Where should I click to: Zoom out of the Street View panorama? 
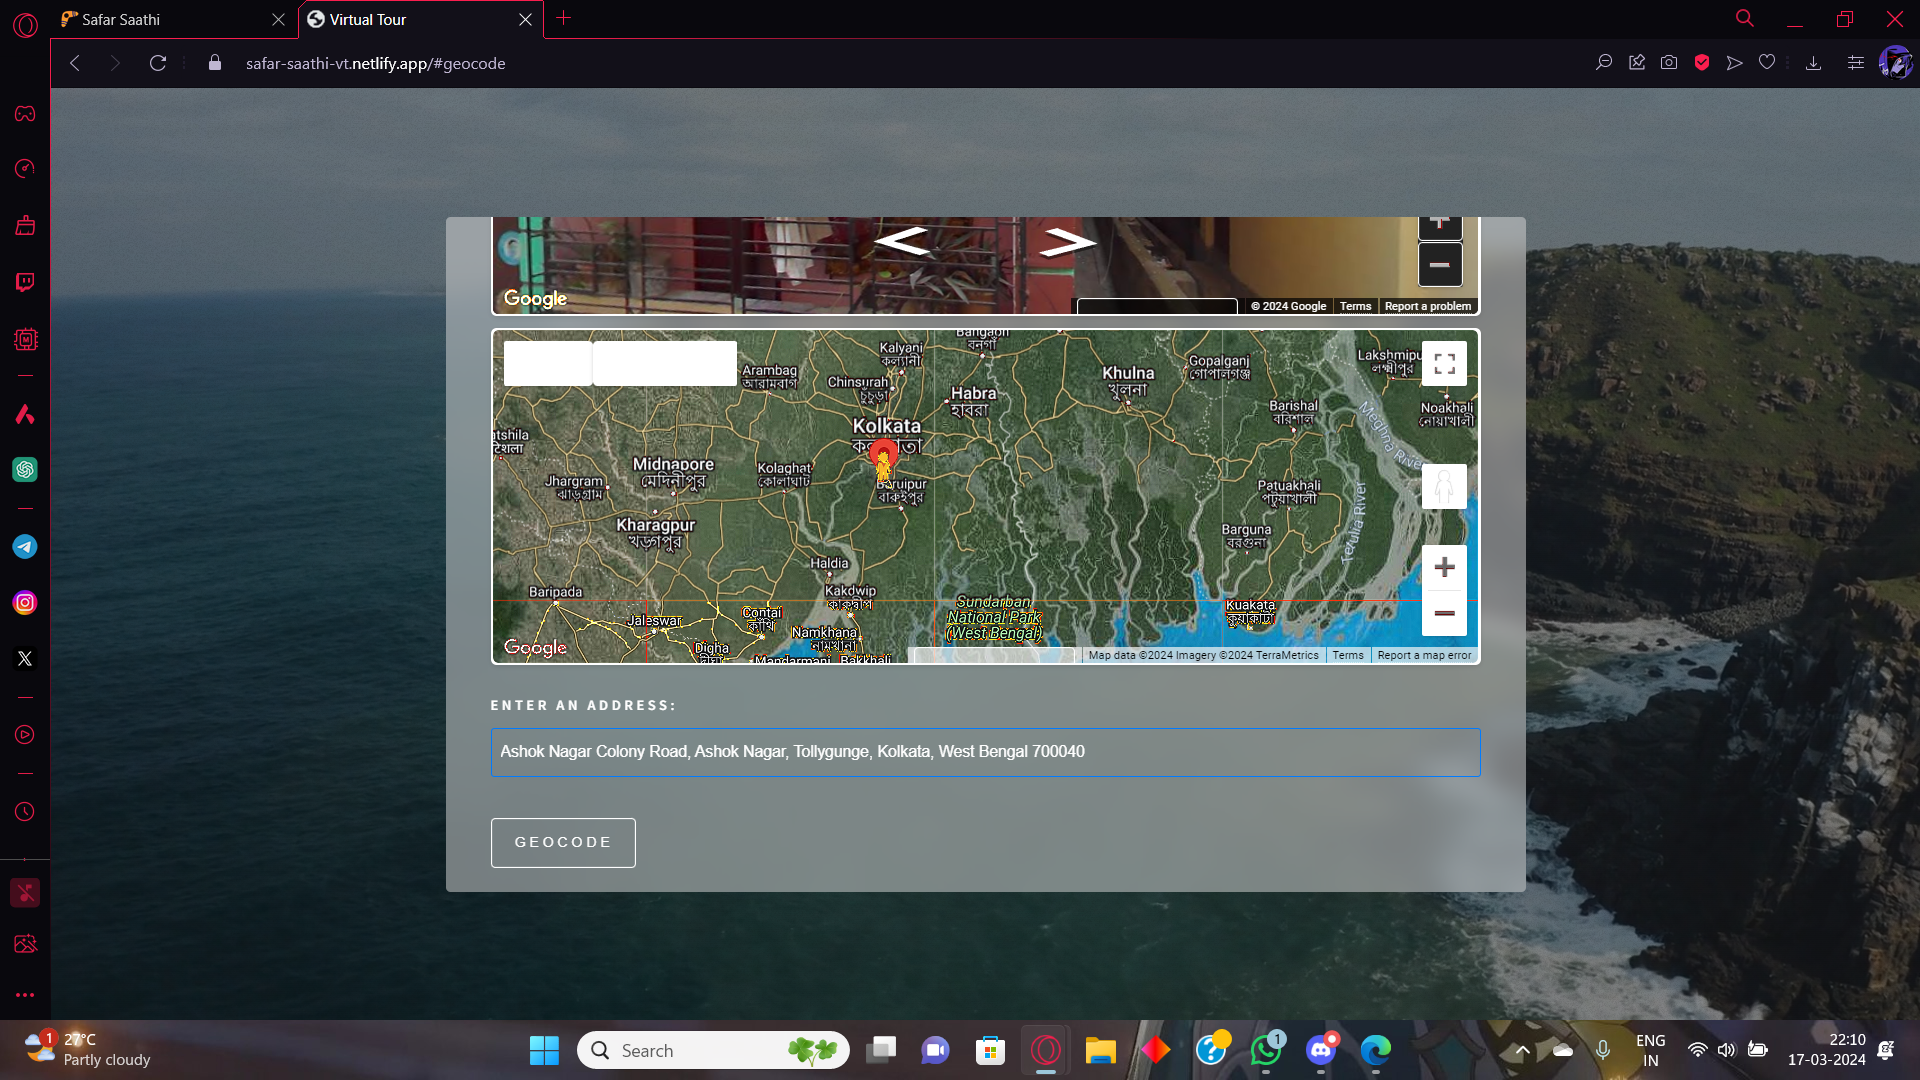point(1440,265)
